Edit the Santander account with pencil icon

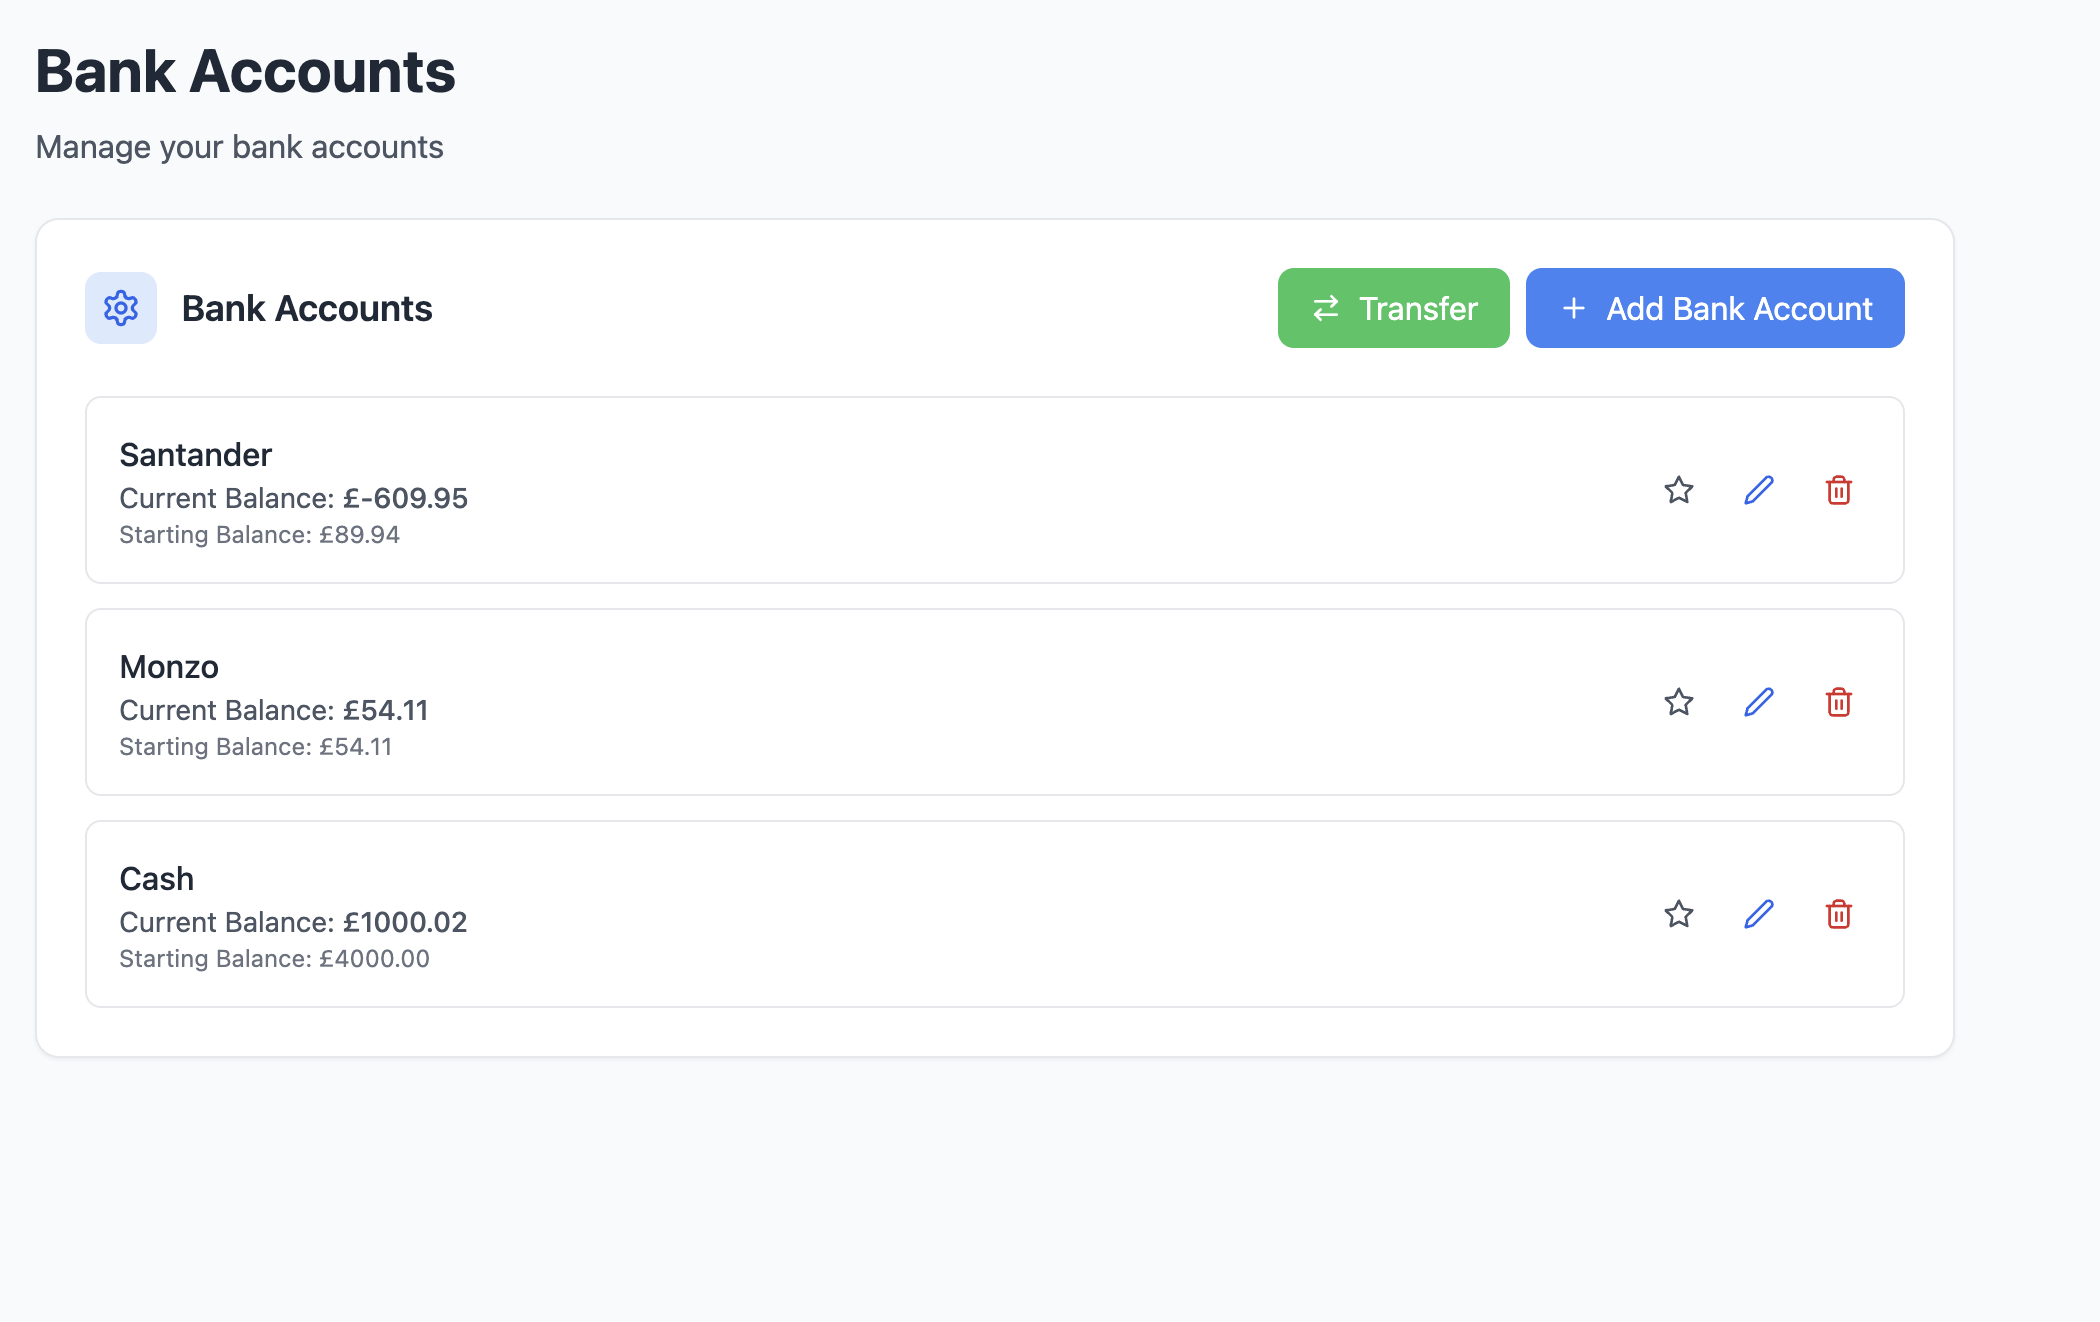(x=1758, y=490)
